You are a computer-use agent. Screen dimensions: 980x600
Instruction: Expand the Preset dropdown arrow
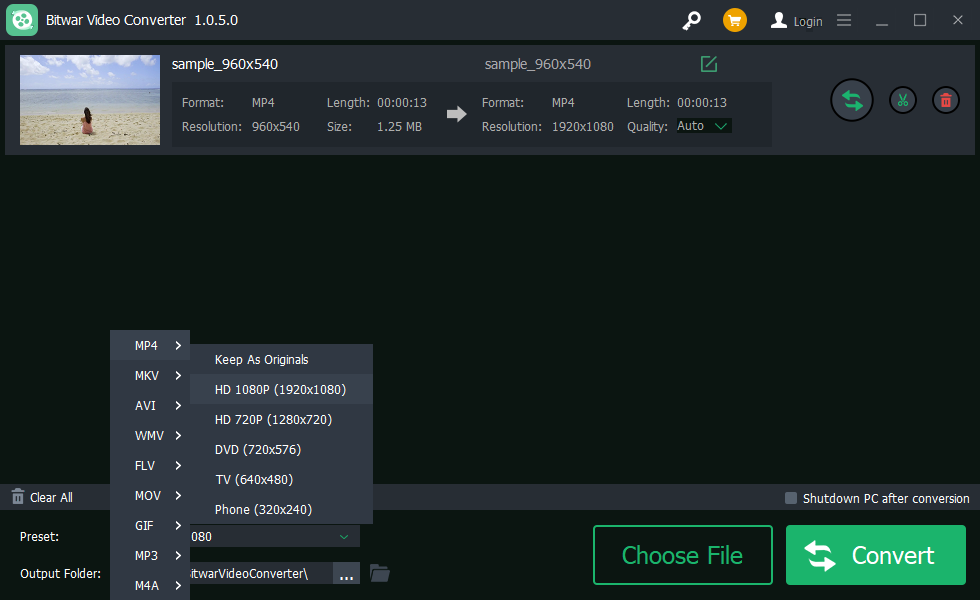(x=344, y=536)
